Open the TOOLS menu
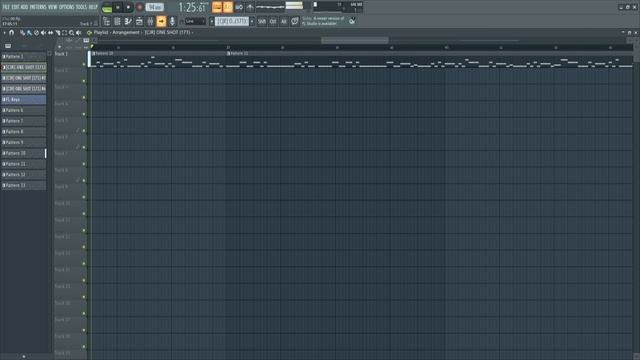The height and width of the screenshot is (360, 640). click(81, 7)
